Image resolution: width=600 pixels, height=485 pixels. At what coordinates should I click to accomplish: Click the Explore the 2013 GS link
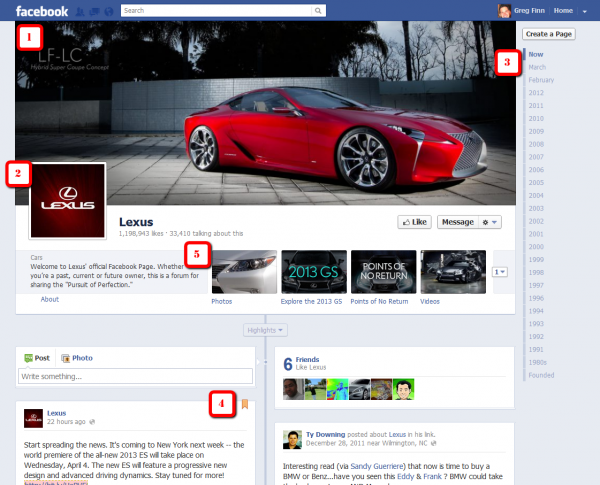tap(311, 301)
